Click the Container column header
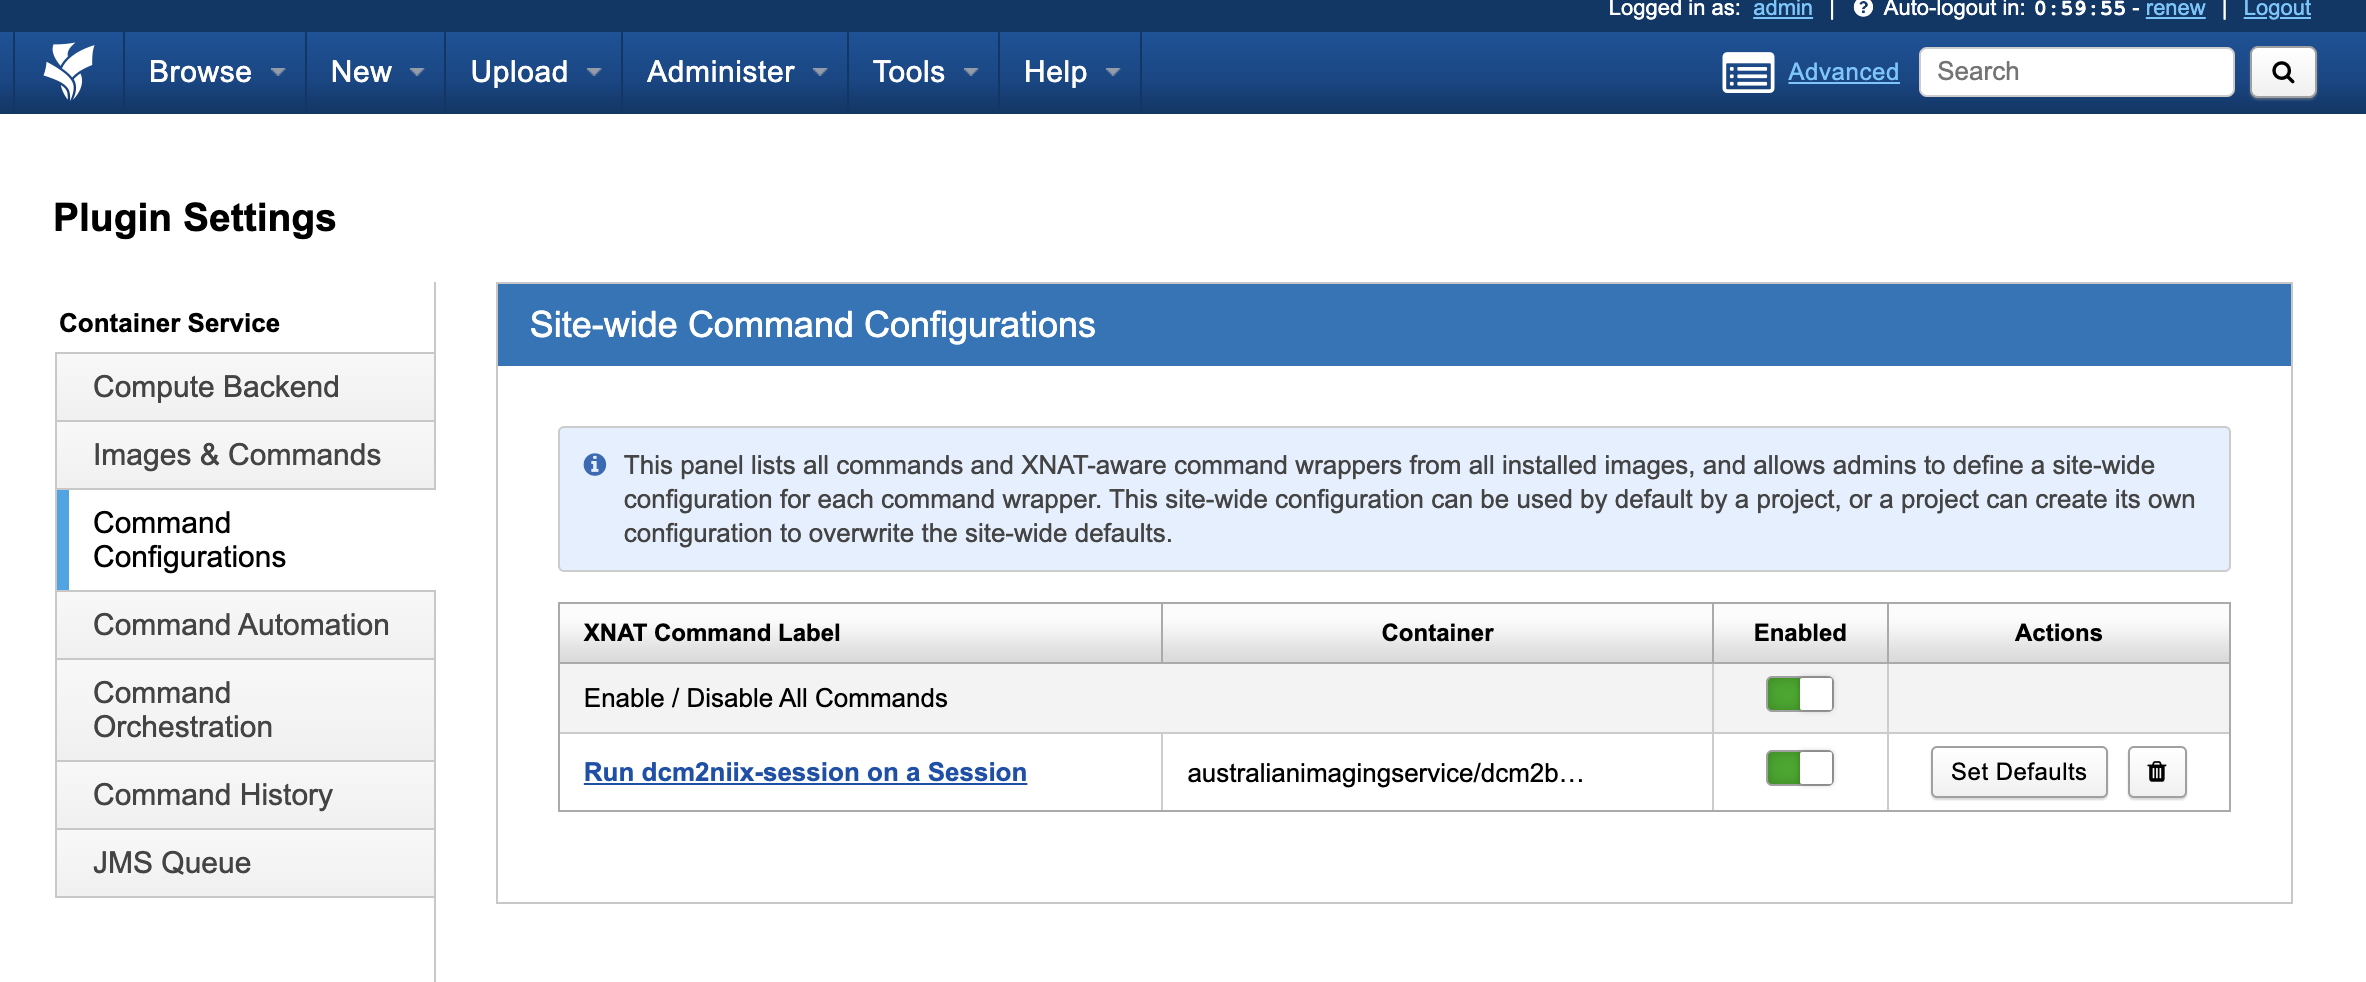The width and height of the screenshot is (2366, 982). click(1437, 633)
